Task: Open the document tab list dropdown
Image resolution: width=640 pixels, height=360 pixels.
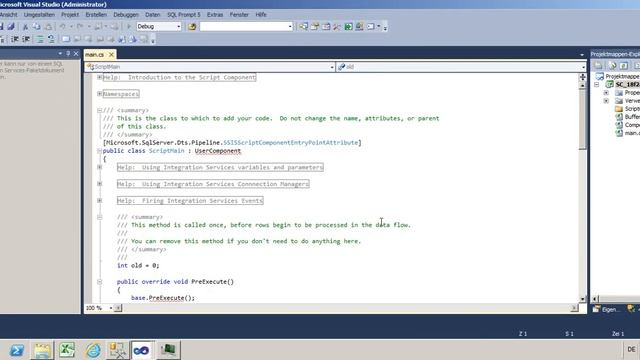Action: (x=582, y=54)
